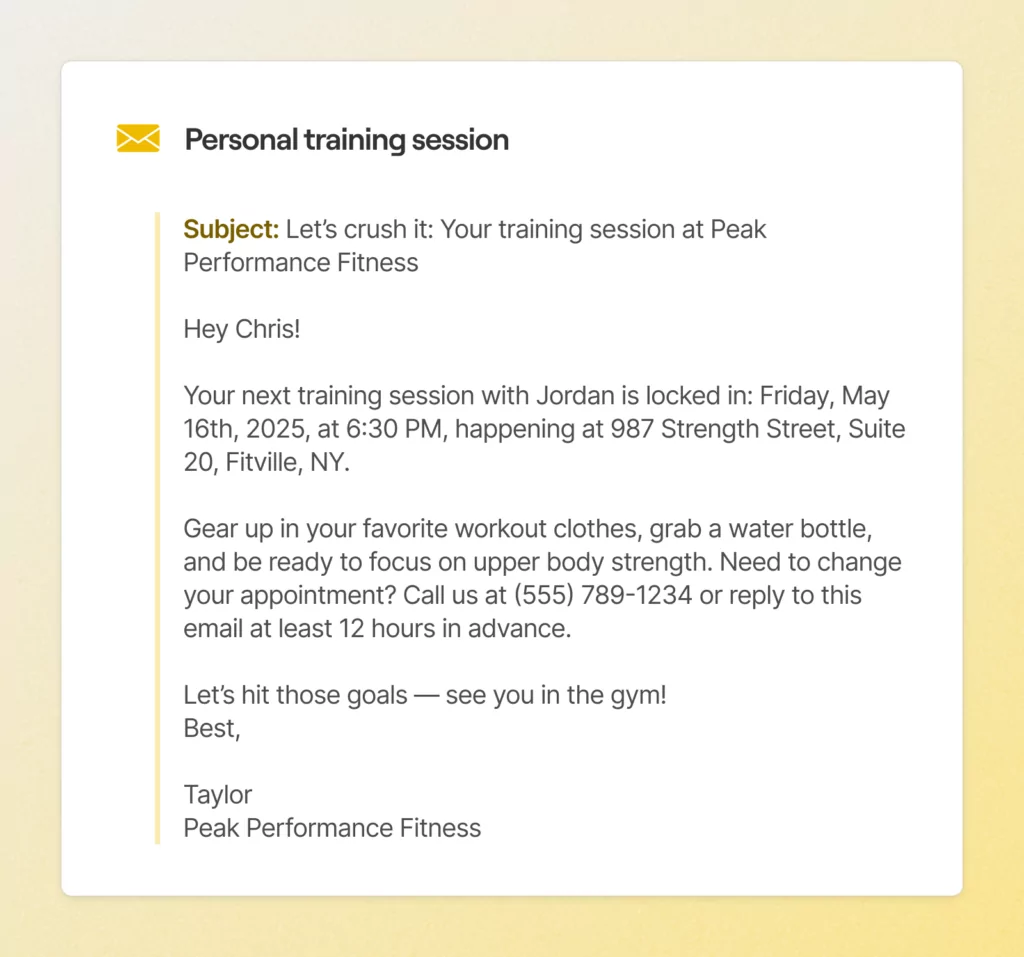This screenshot has width=1024, height=957.
Task: Click the "Hey Chris!" greeting line
Action: point(241,329)
